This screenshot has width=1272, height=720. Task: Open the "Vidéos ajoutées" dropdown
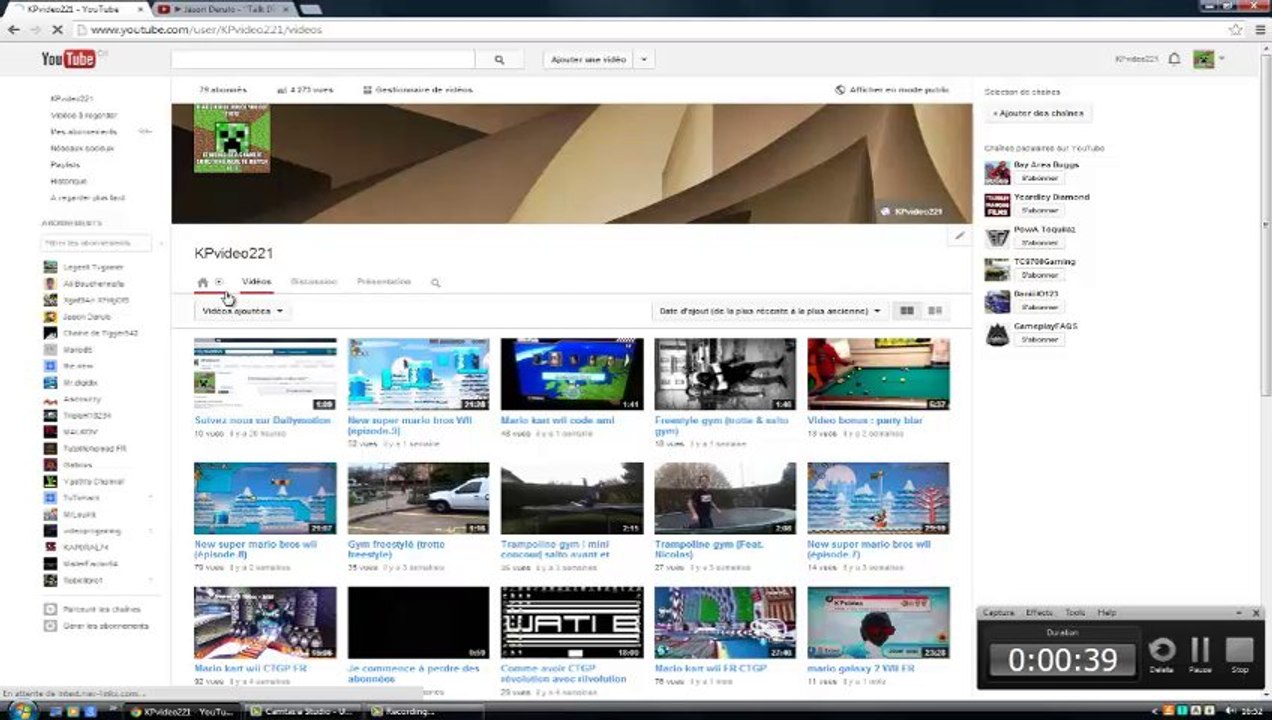click(243, 311)
